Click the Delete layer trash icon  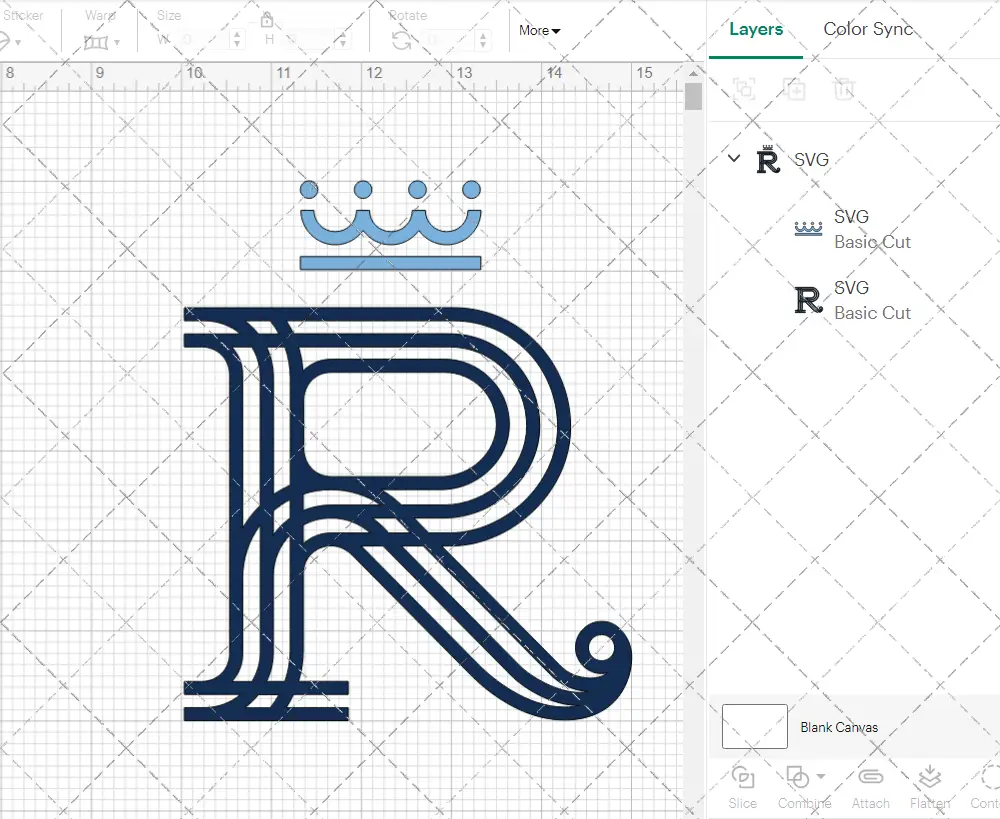pyautogui.click(x=844, y=89)
